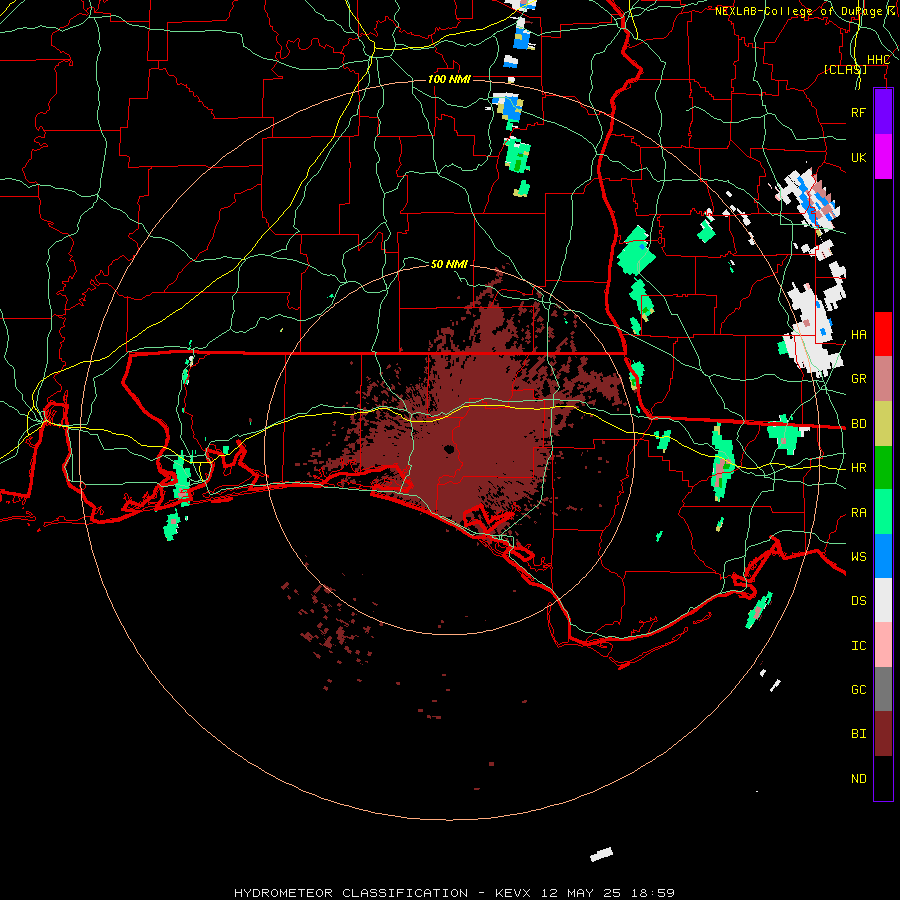Select the dusty-pink GR graupel swatch
The width and height of the screenshot is (900, 900).
tap(883, 379)
